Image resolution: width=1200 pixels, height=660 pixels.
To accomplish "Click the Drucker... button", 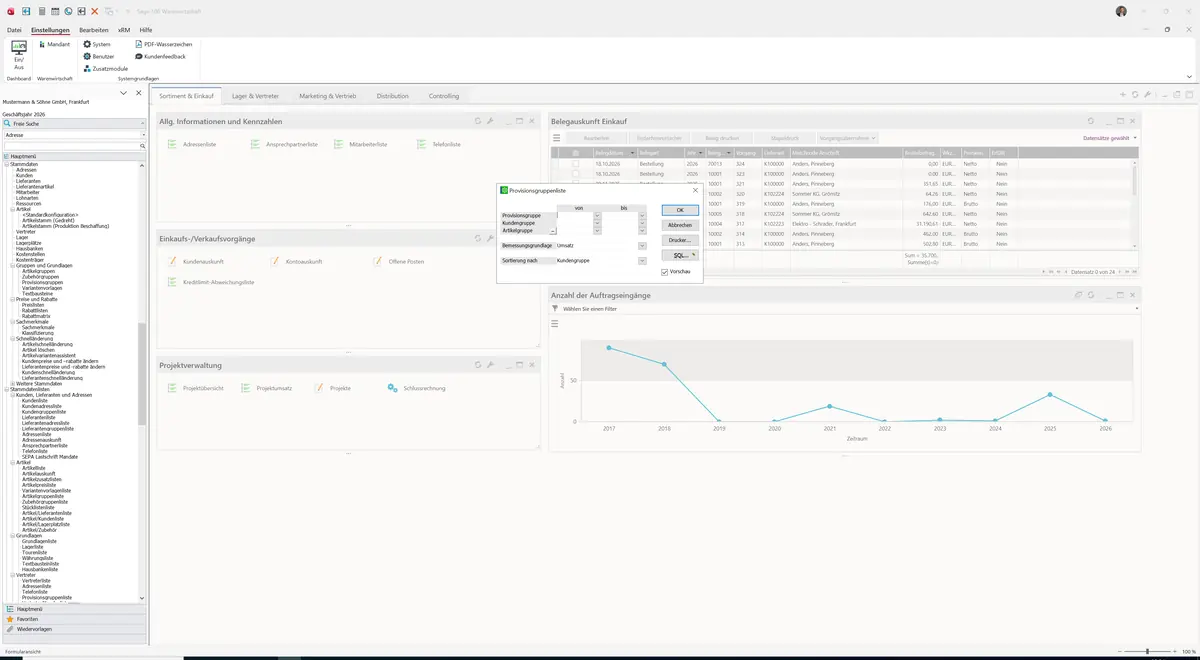I will (680, 240).
